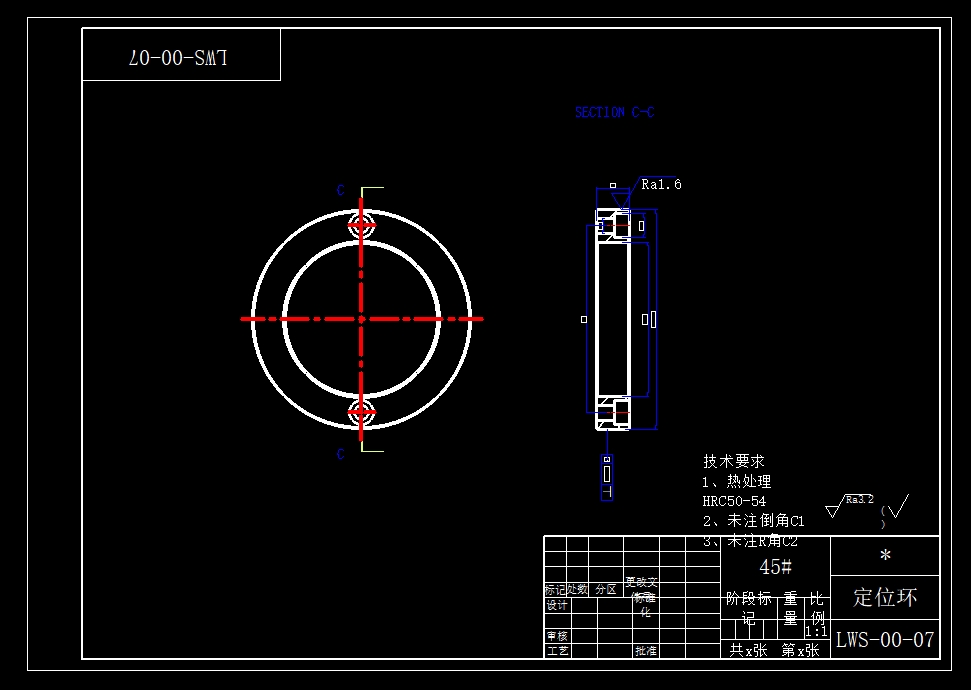Click the 处数 revision table header
The height and width of the screenshot is (690, 971).
[577, 590]
